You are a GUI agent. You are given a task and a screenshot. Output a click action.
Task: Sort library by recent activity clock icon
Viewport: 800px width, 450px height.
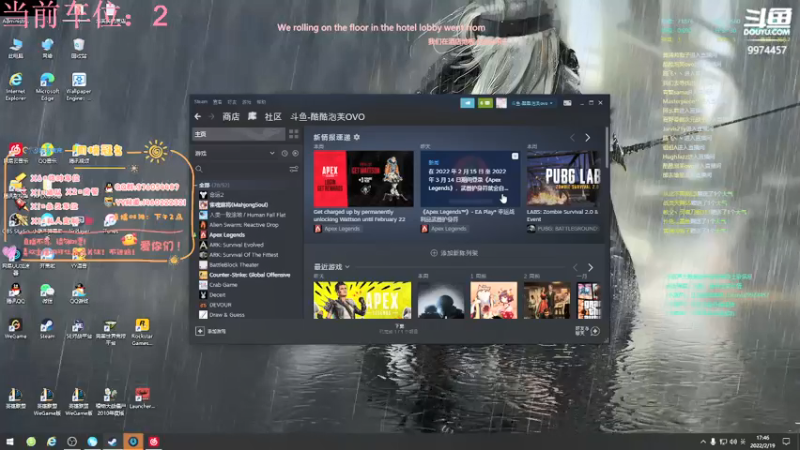[x=285, y=153]
